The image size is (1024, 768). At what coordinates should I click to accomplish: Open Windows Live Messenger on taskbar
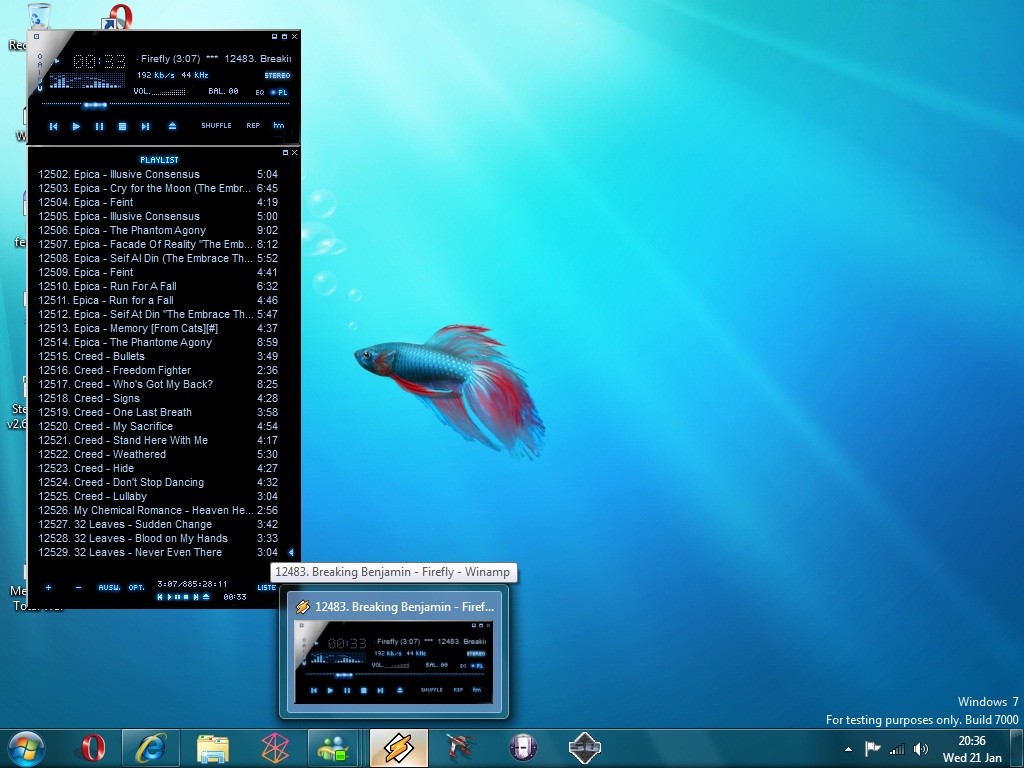pos(334,748)
